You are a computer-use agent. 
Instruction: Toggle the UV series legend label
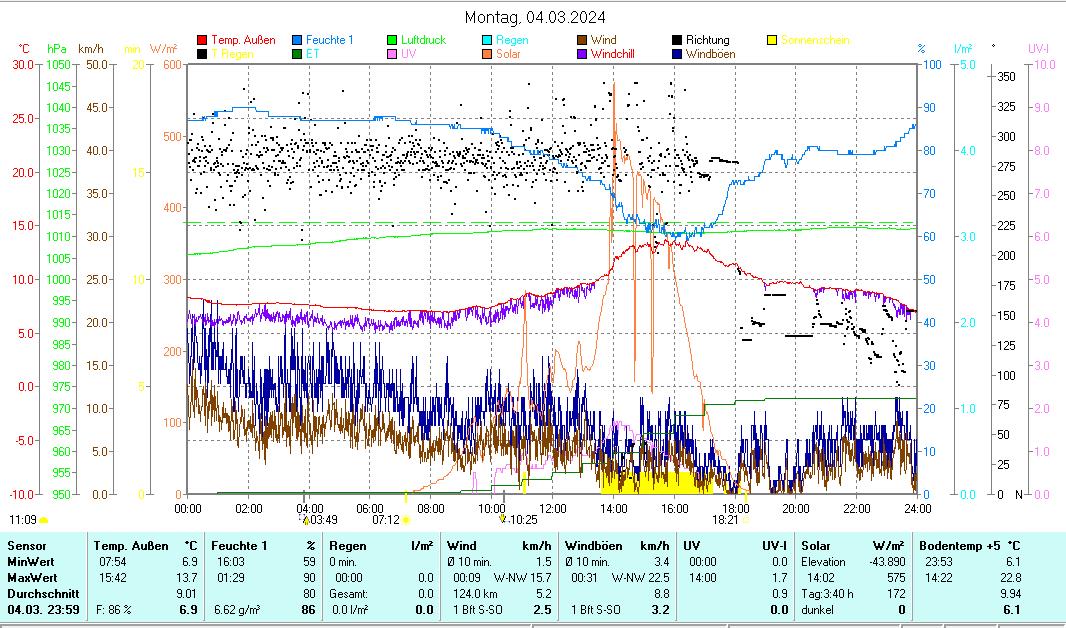tap(408, 55)
